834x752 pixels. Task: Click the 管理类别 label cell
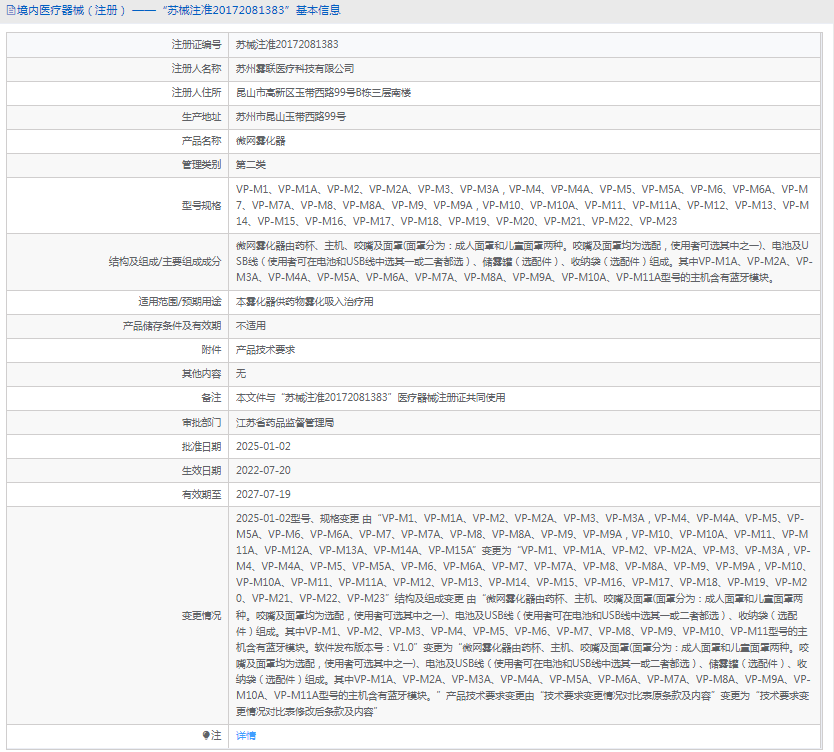[x=118, y=165]
